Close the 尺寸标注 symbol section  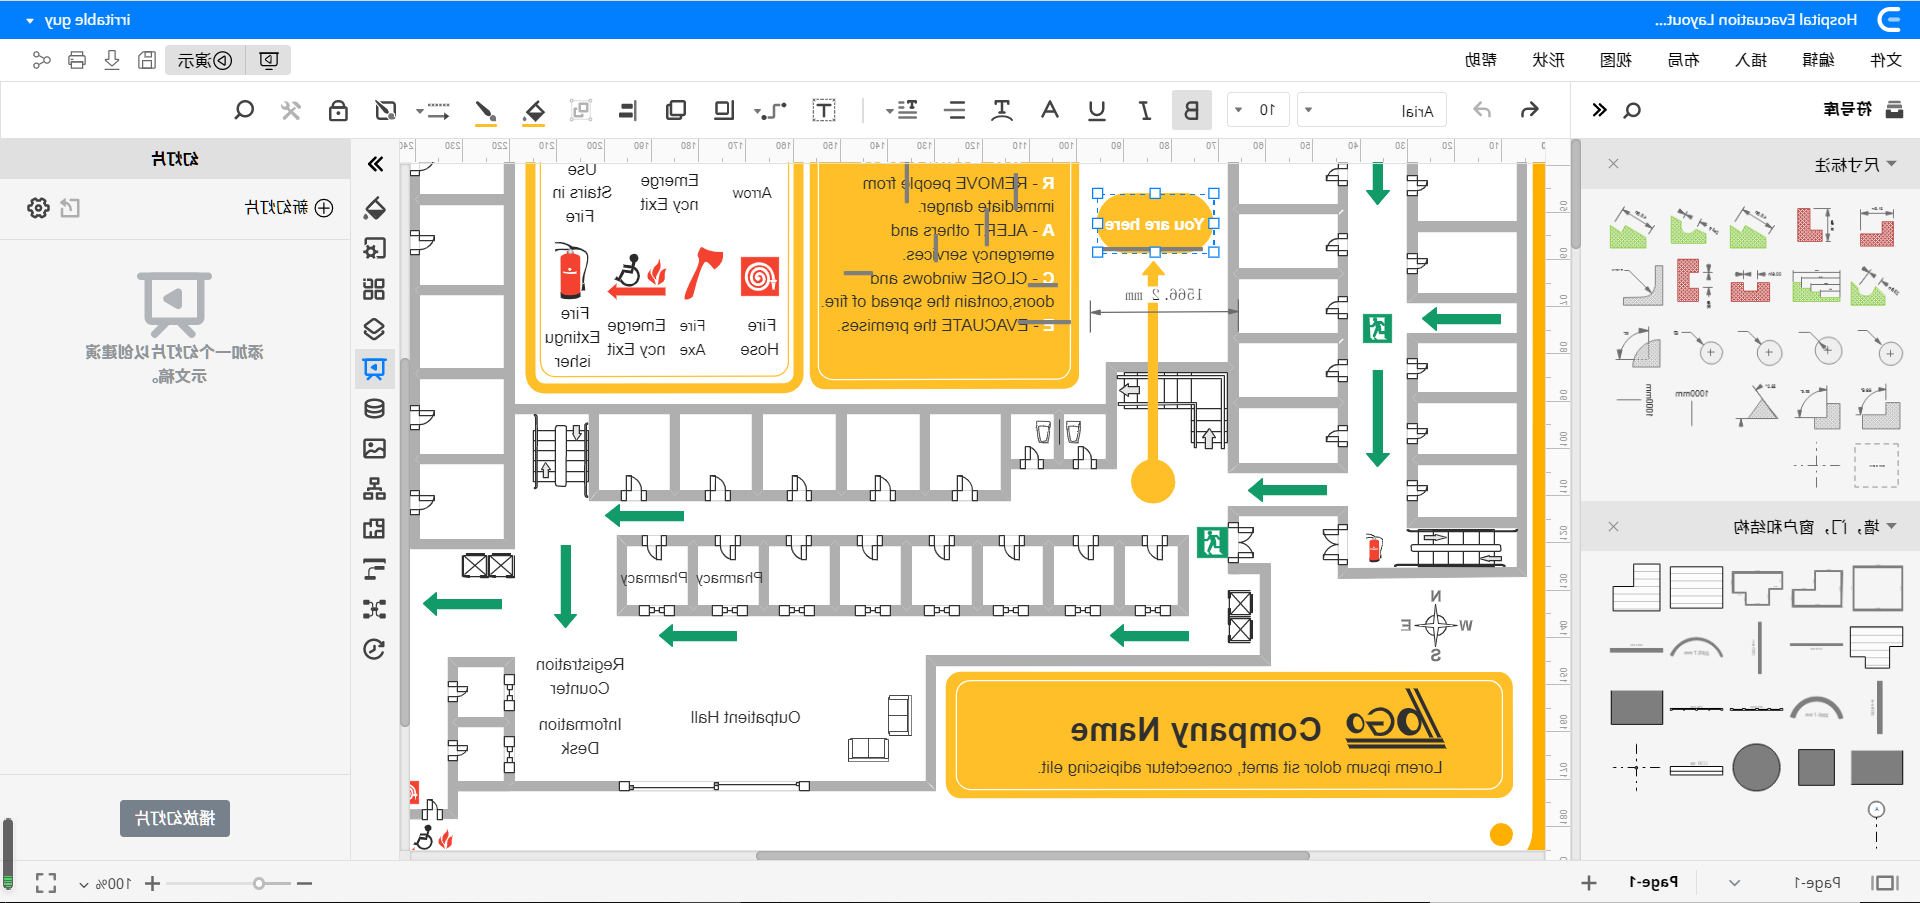[x=1613, y=164]
